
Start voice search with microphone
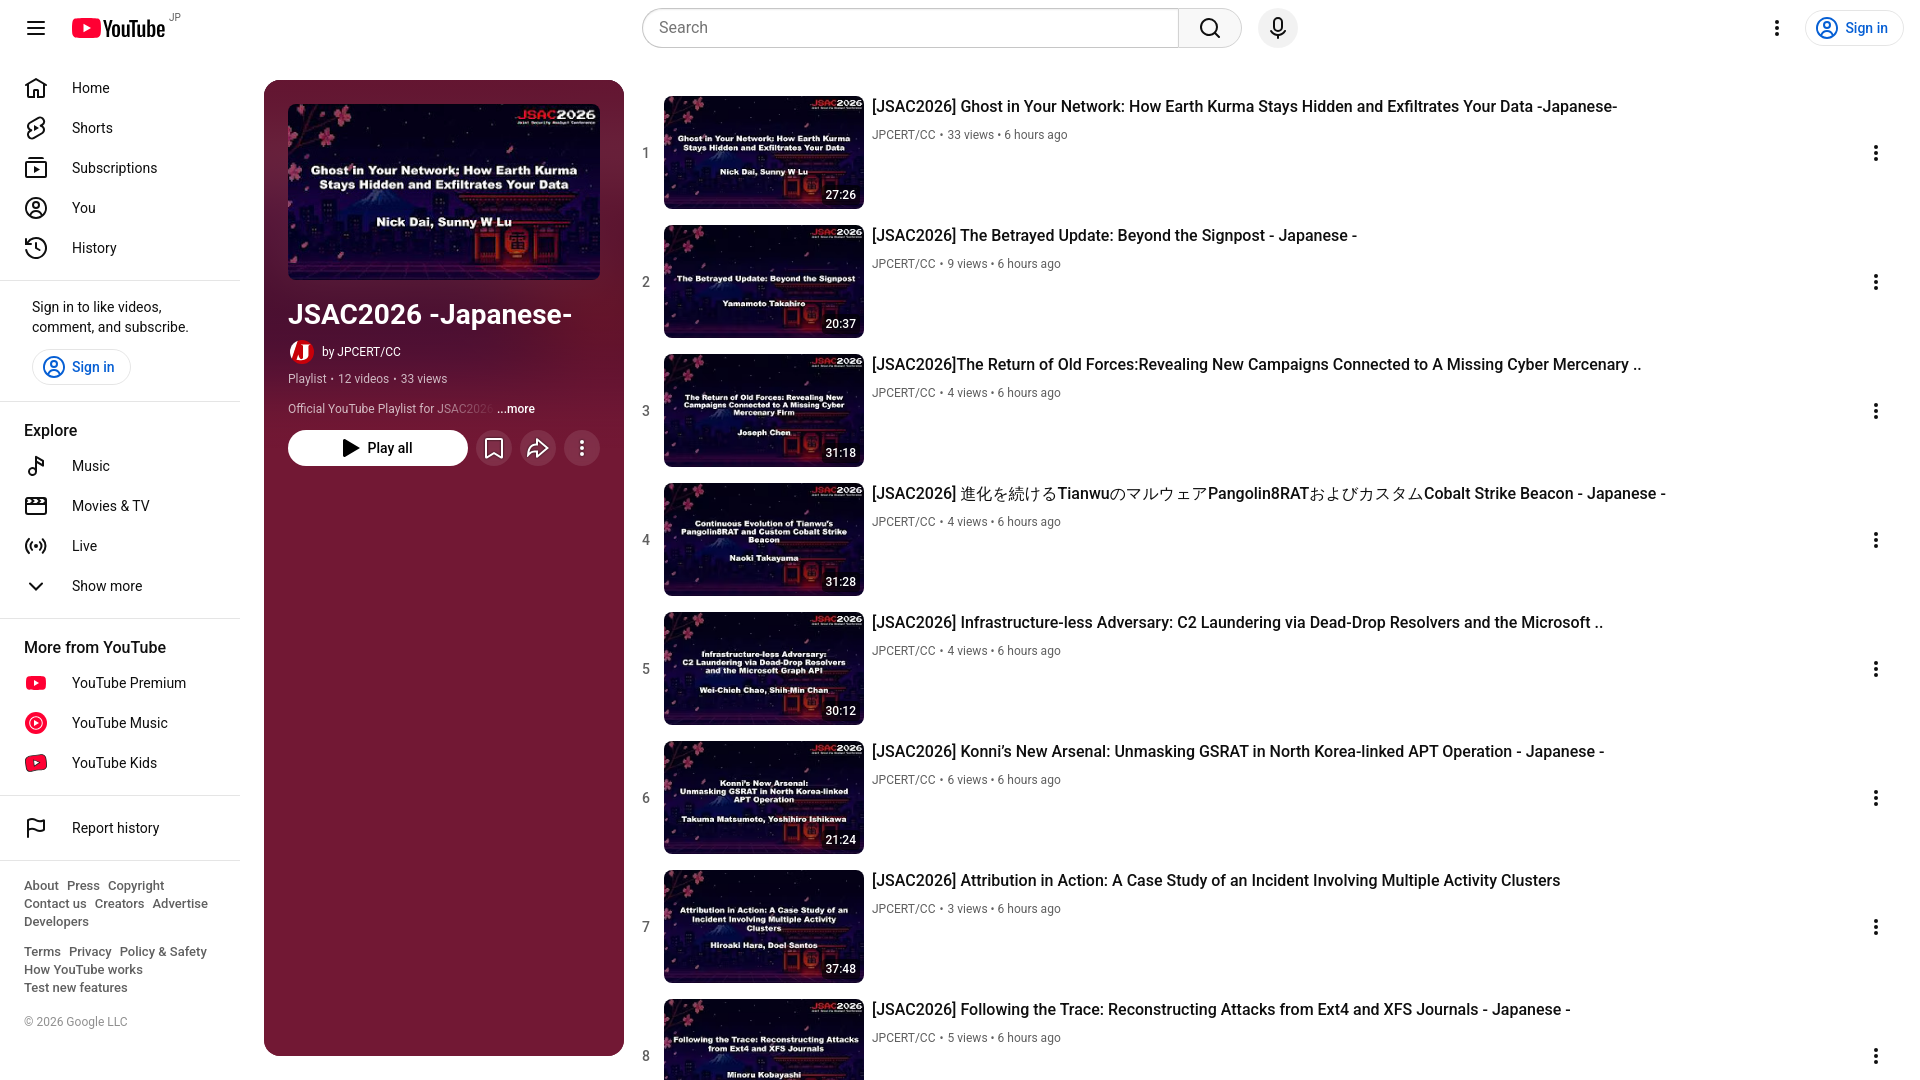[1277, 28]
